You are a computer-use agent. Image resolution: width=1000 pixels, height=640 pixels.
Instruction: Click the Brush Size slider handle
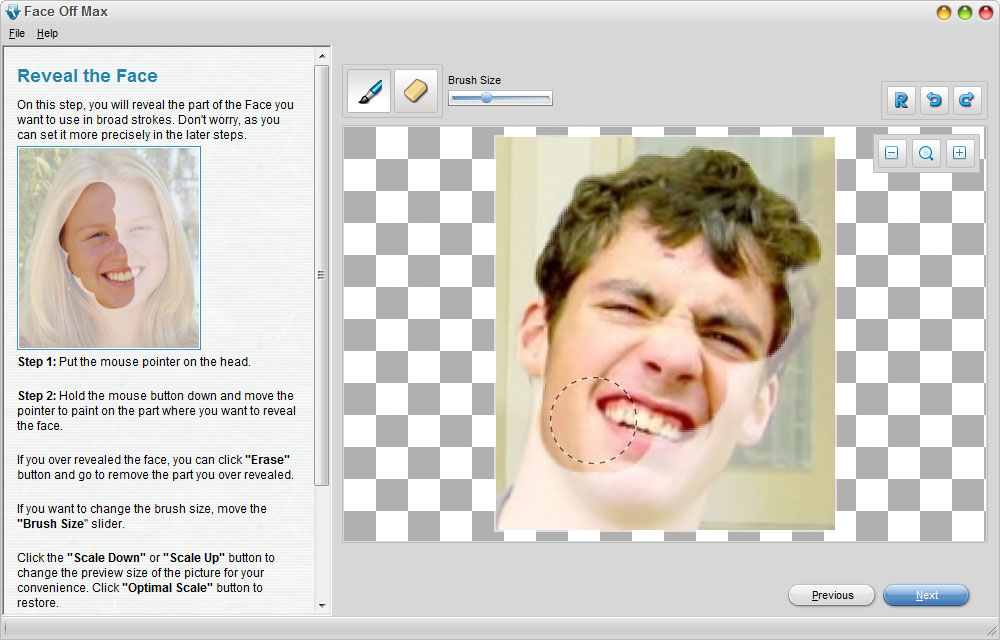[487, 98]
